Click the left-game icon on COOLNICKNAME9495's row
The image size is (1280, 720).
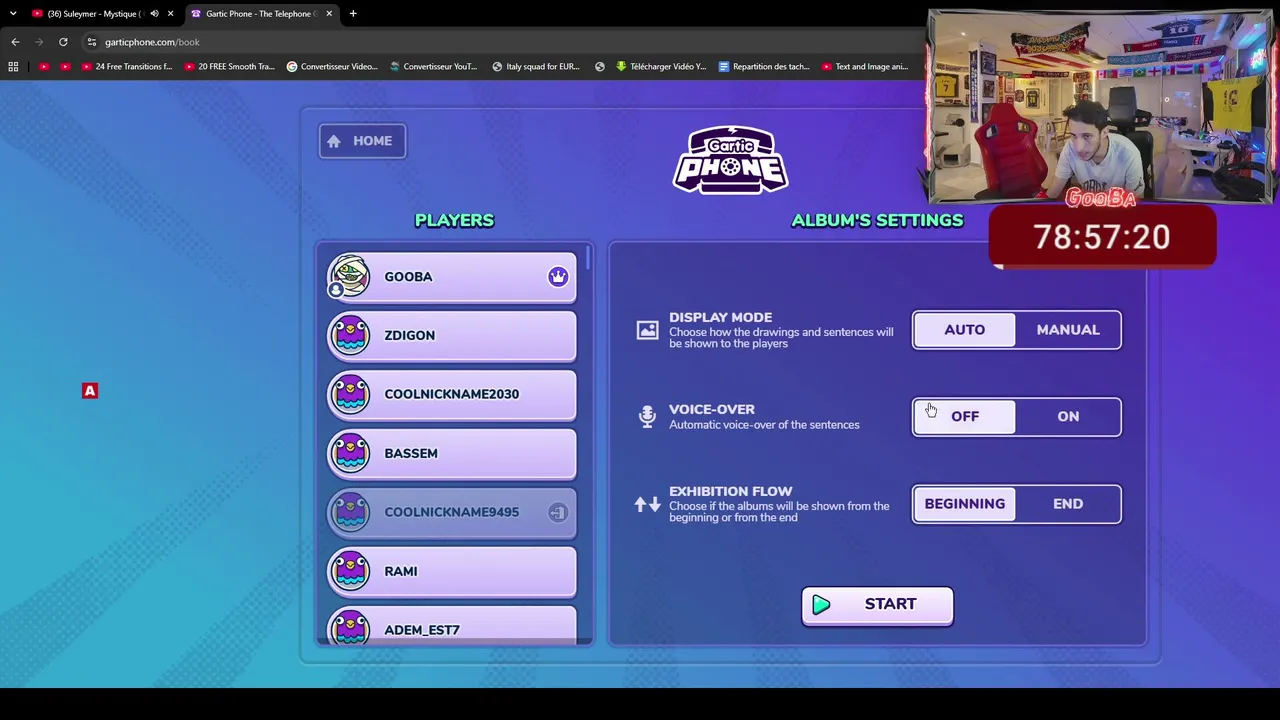pyautogui.click(x=558, y=512)
